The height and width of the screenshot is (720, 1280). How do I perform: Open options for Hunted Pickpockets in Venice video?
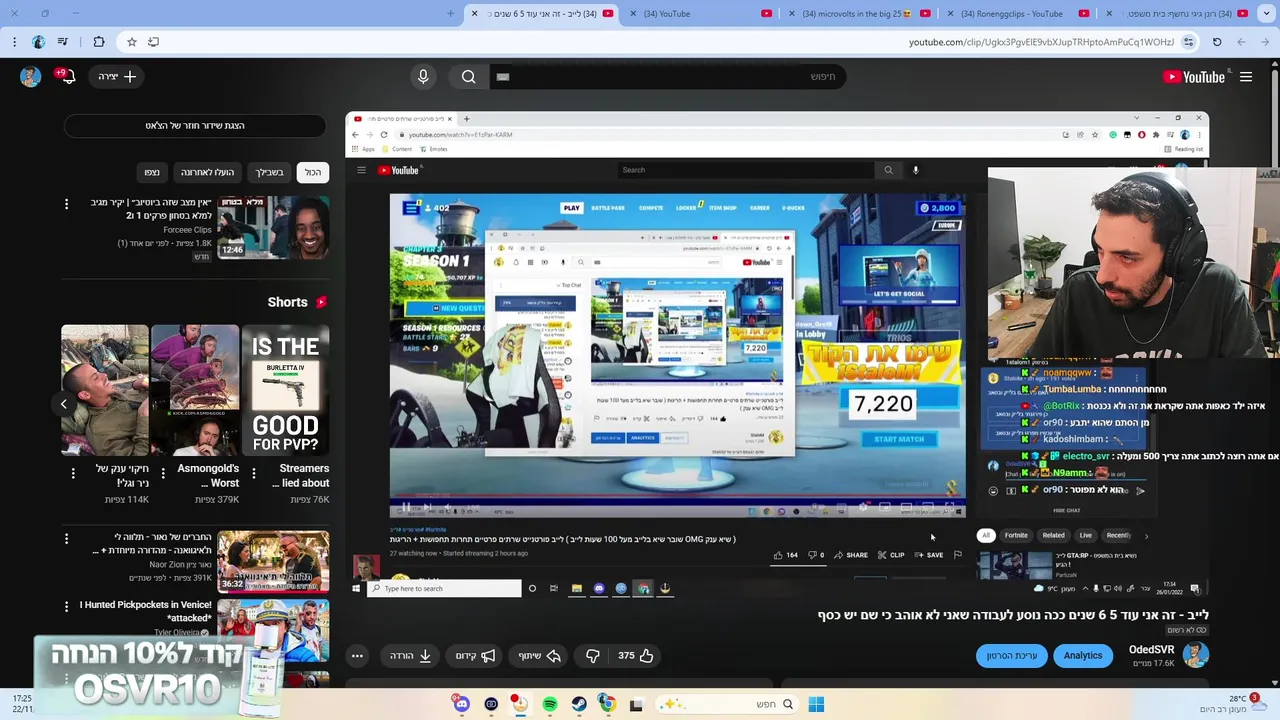tap(67, 606)
